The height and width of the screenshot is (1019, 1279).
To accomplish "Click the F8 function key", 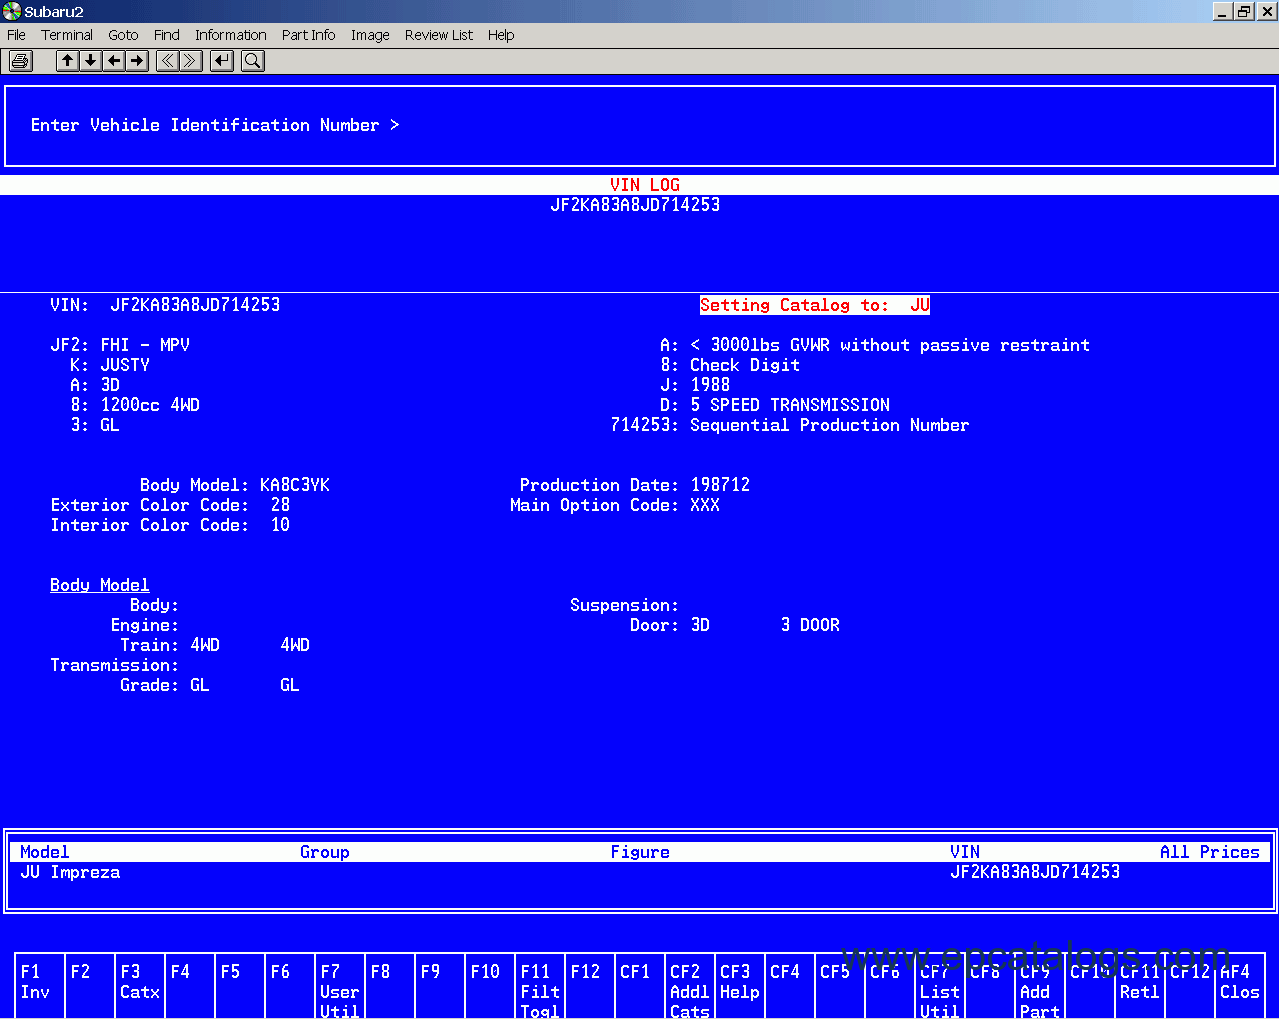I will (390, 986).
